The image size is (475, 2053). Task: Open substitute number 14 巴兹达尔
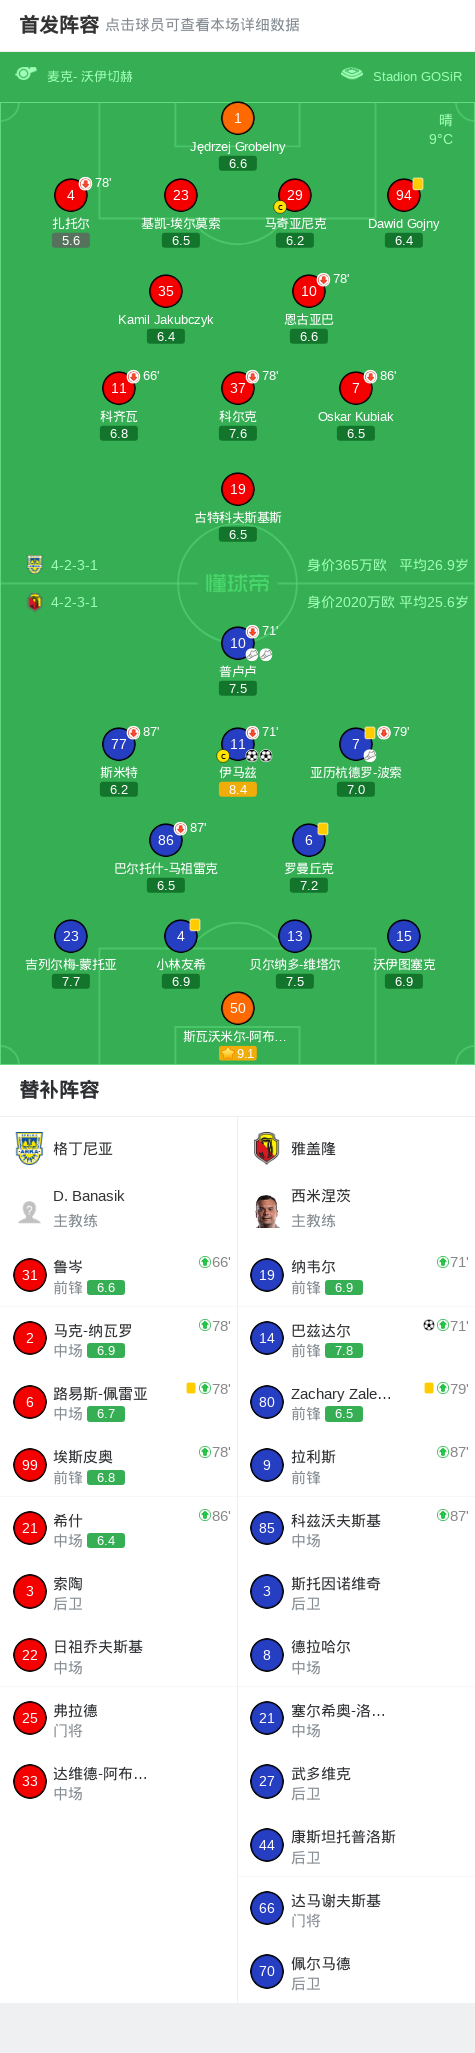click(267, 1338)
